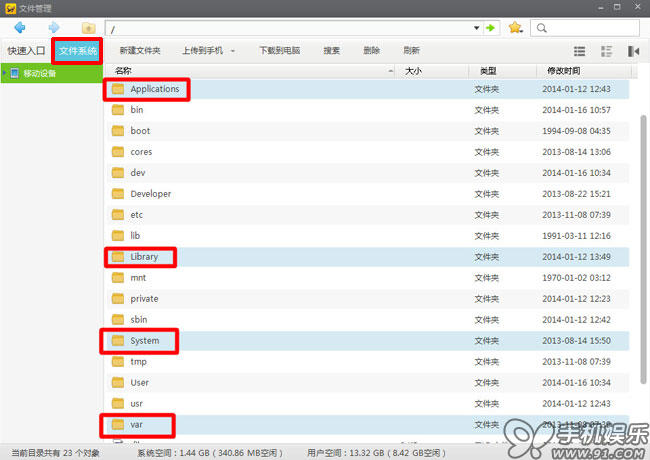Click the blue back arrow icon
Viewport: 650px width, 460px height.
pyautogui.click(x=20, y=28)
